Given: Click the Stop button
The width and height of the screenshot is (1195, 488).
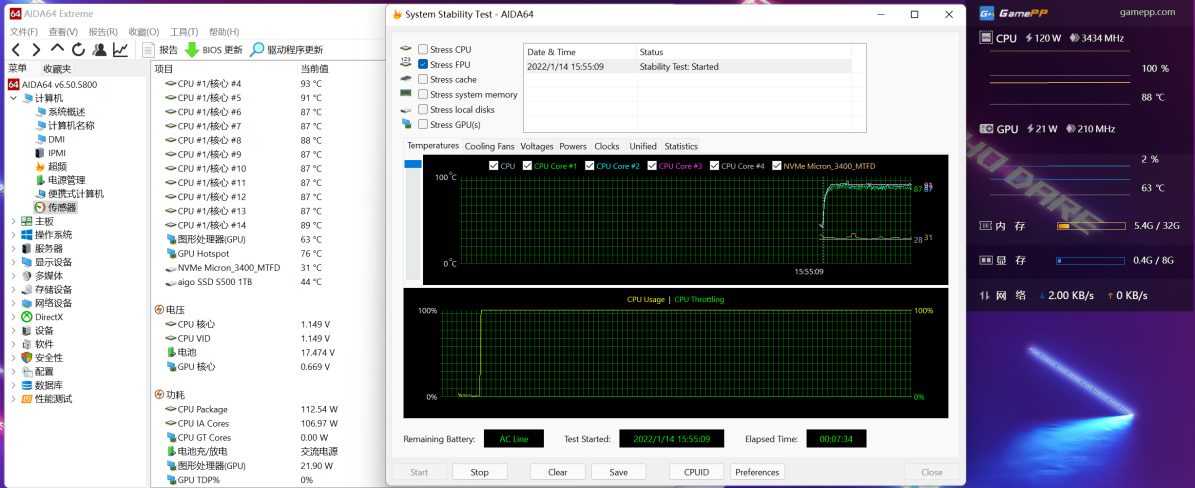Looking at the screenshot, I should click(479, 472).
